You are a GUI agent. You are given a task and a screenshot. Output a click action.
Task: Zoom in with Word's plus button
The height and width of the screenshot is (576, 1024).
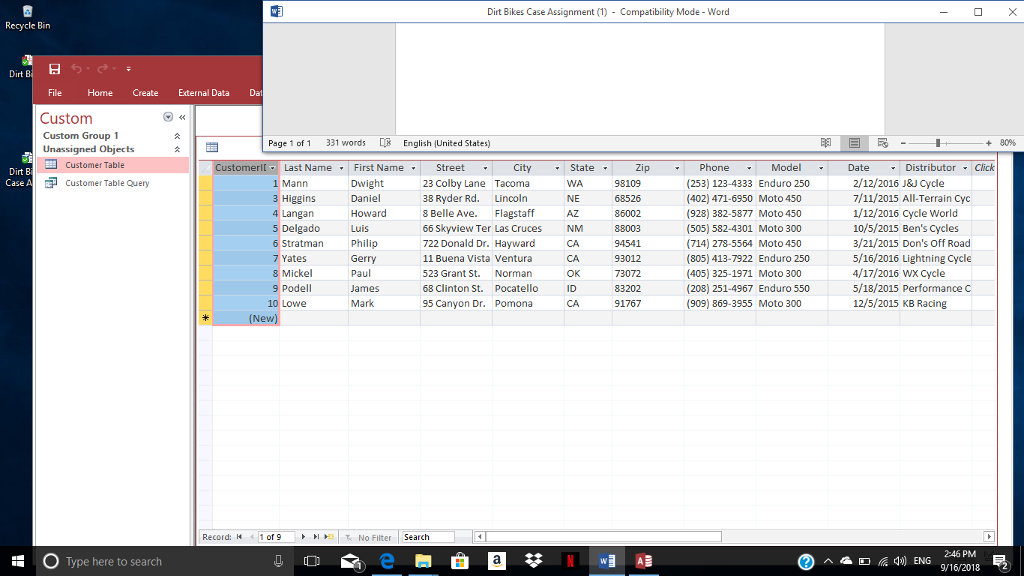click(x=989, y=143)
